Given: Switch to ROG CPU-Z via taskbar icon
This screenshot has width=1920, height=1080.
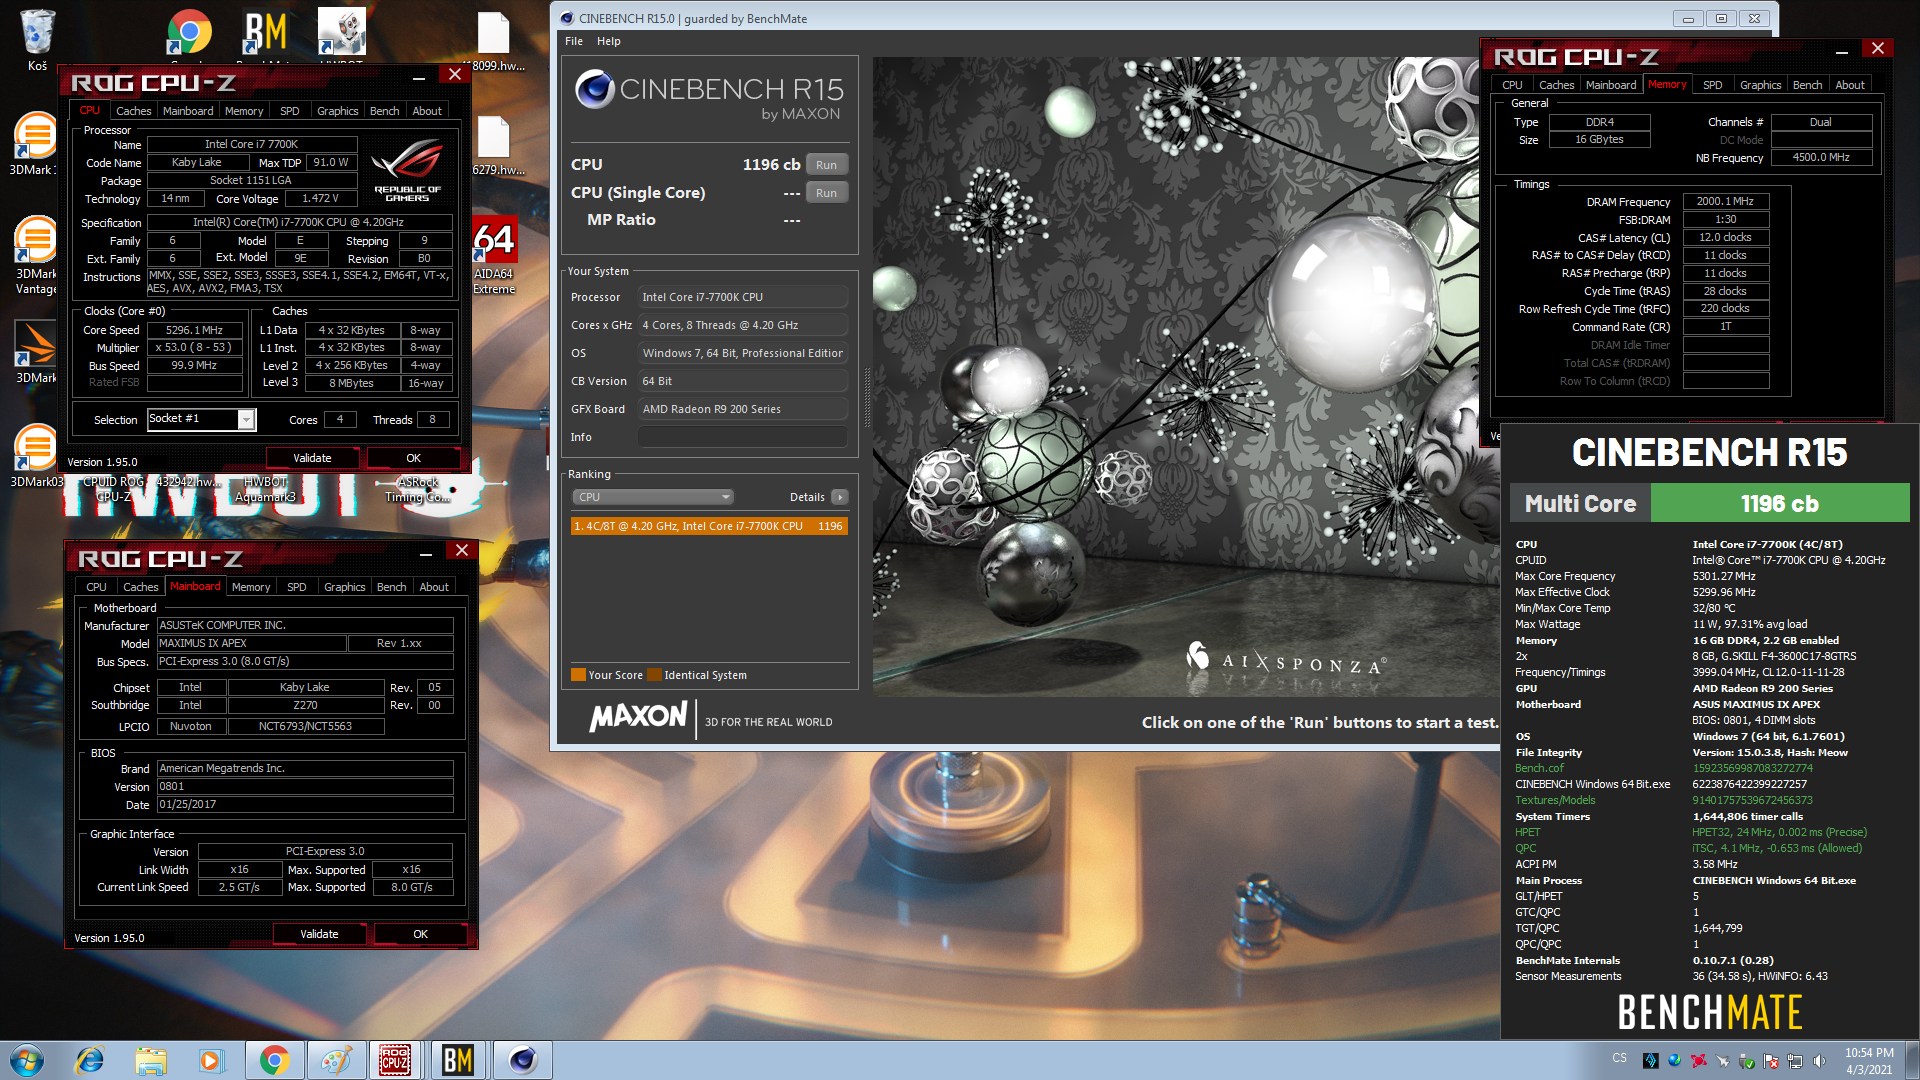Looking at the screenshot, I should pos(395,1060).
